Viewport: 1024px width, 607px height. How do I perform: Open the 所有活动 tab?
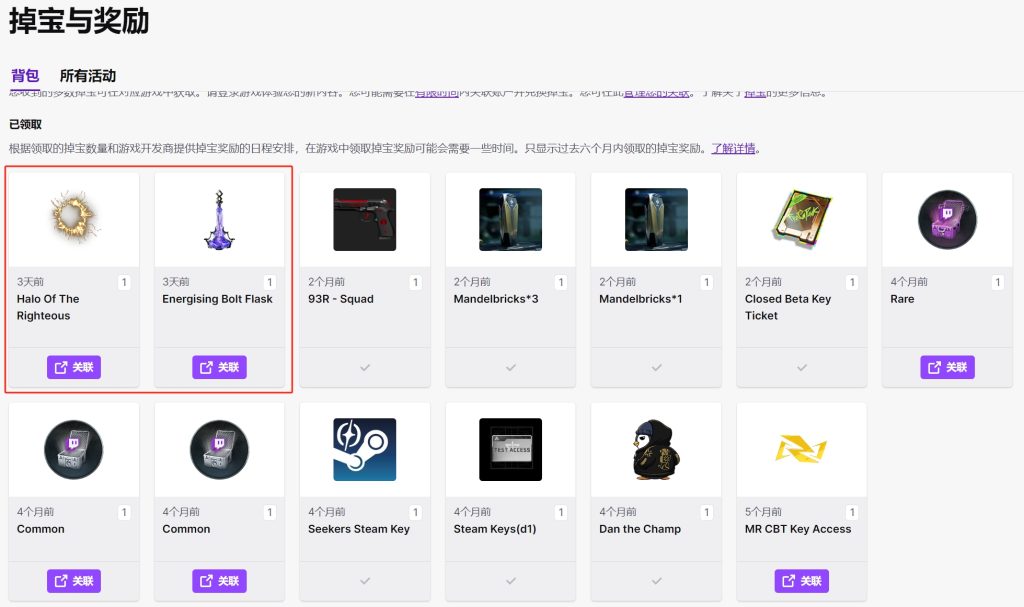tap(88, 76)
